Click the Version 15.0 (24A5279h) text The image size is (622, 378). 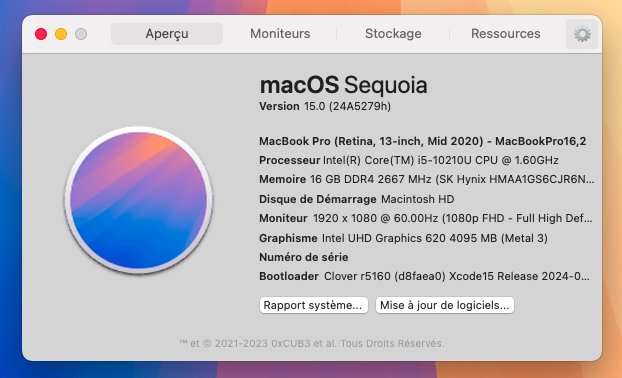[325, 106]
